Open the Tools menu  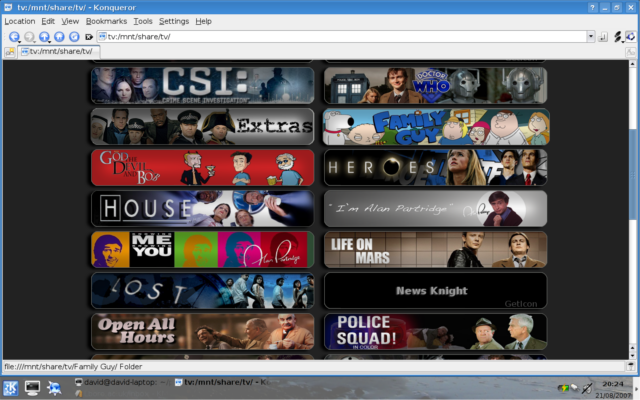pyautogui.click(x=143, y=21)
